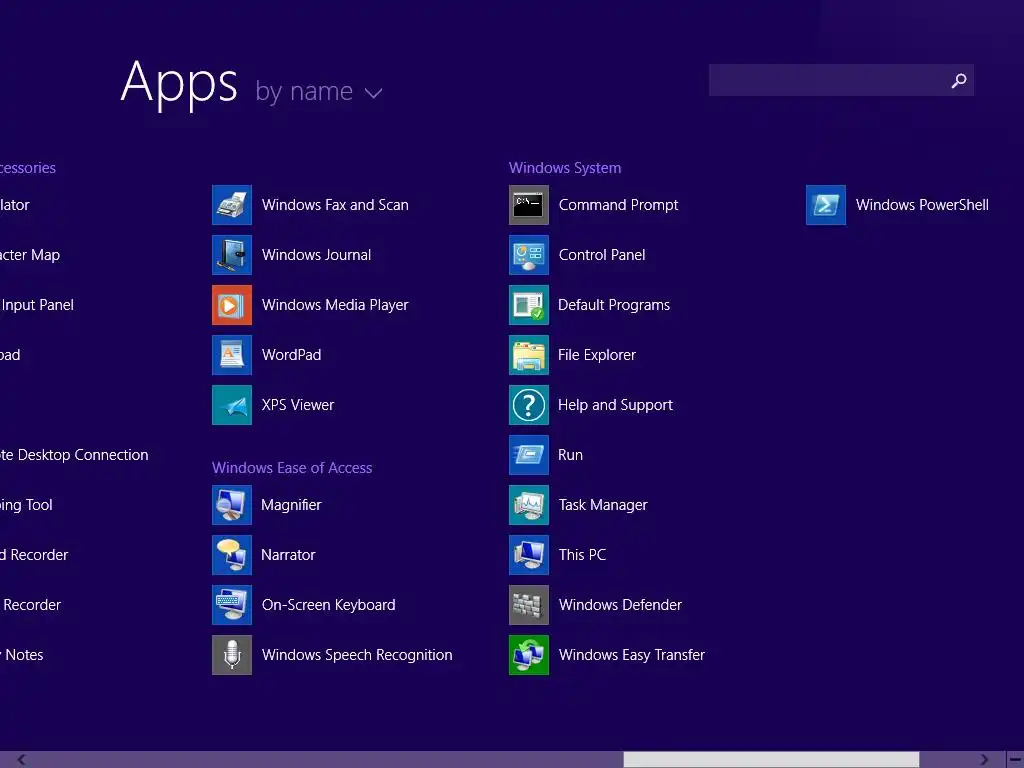Click the 'Windows PowerShell' text label
The width and height of the screenshot is (1024, 768).
point(922,205)
